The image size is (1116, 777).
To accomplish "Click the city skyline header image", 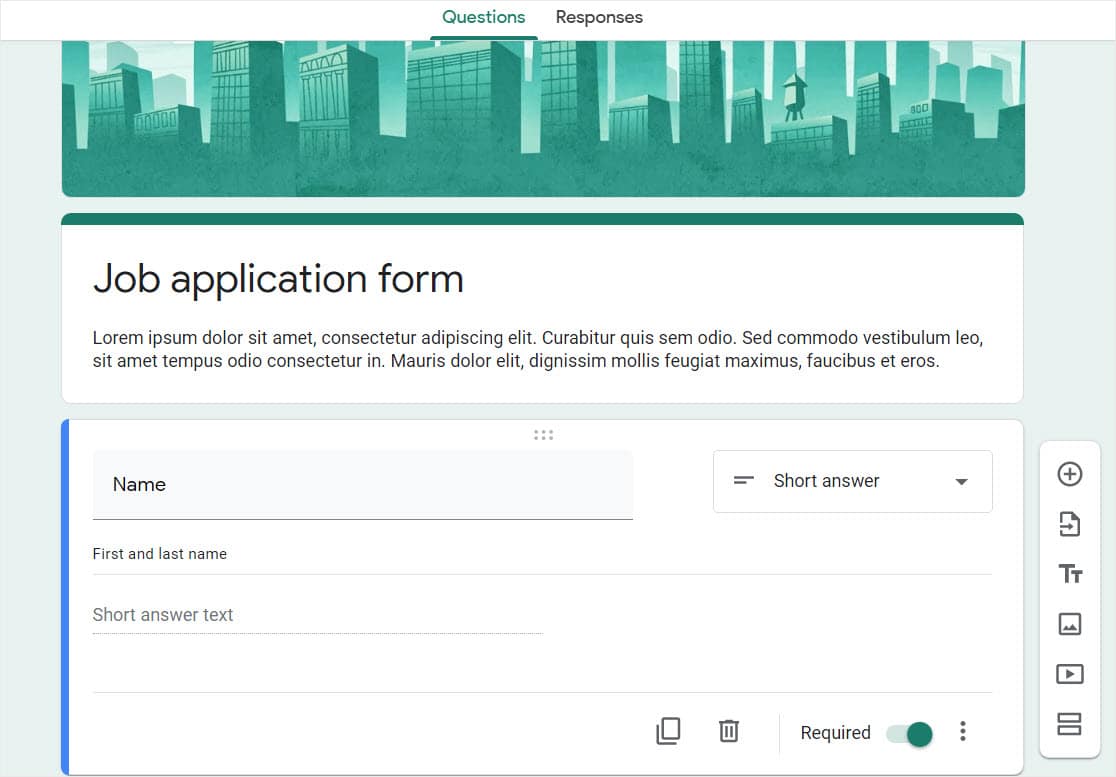I will click(x=543, y=118).
